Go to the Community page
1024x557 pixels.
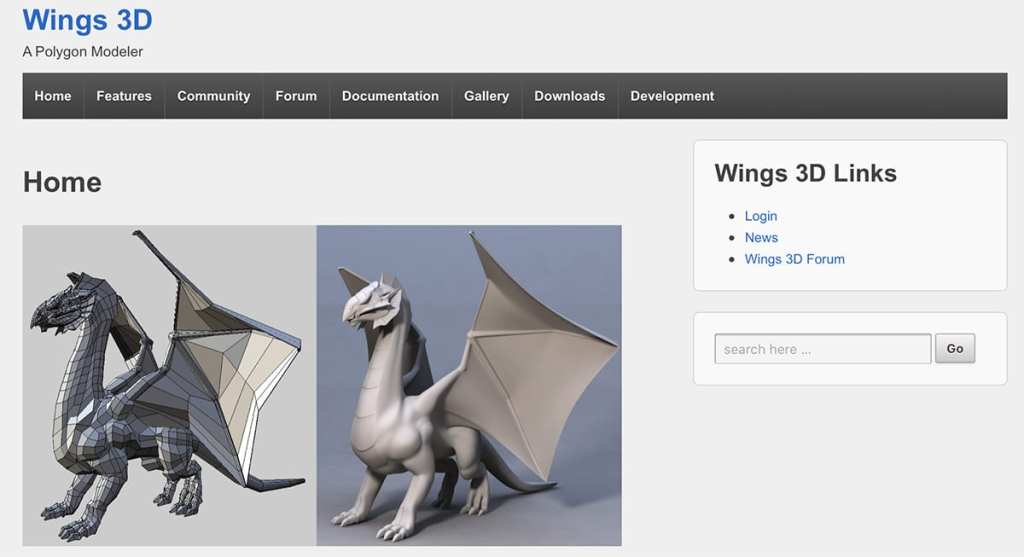click(214, 96)
